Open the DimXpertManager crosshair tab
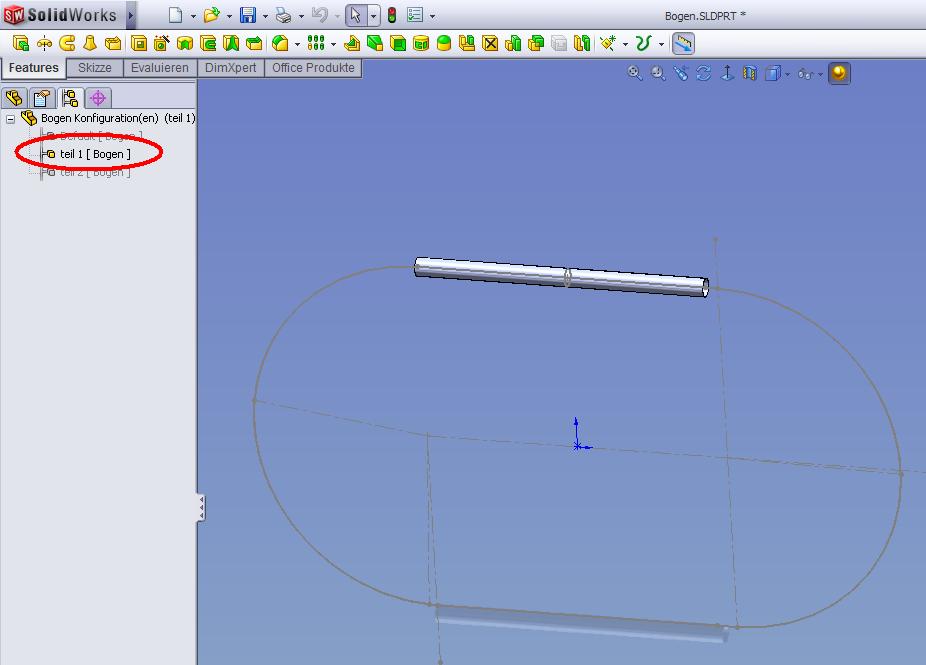Screen dimensions: 926x665 97,98
